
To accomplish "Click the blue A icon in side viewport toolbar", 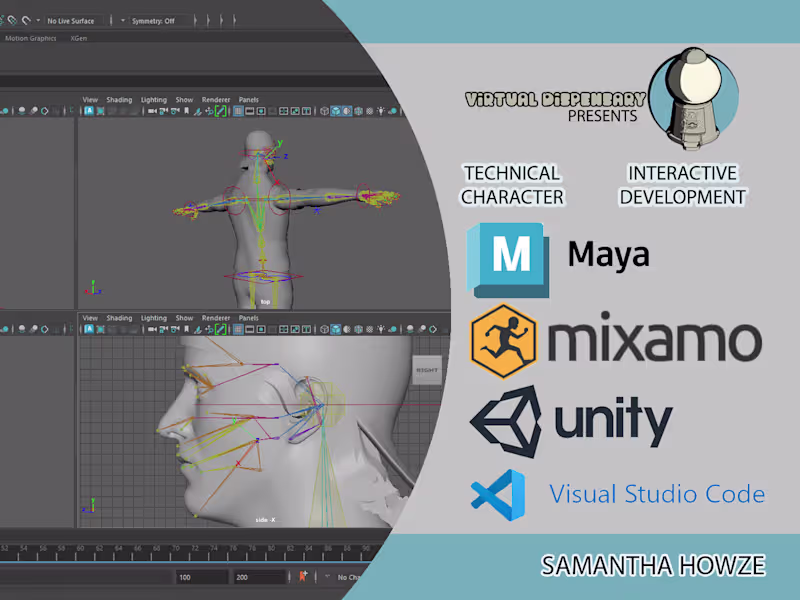I will tap(89, 329).
